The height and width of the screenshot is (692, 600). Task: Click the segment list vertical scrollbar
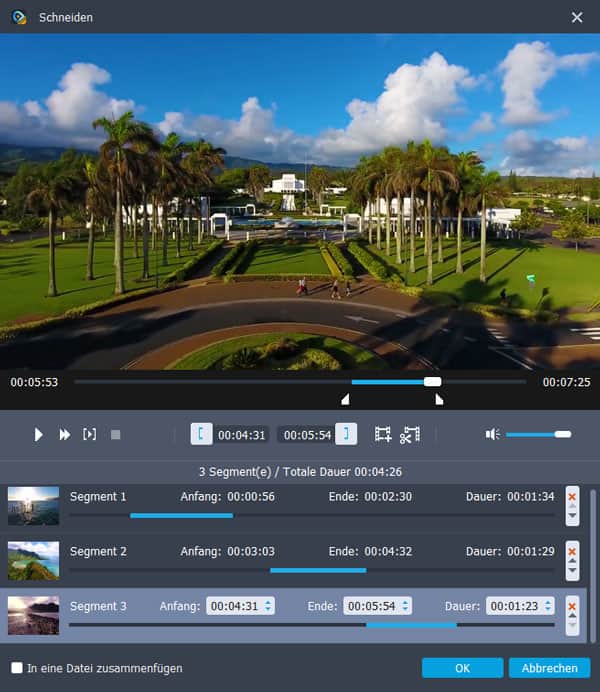592,566
